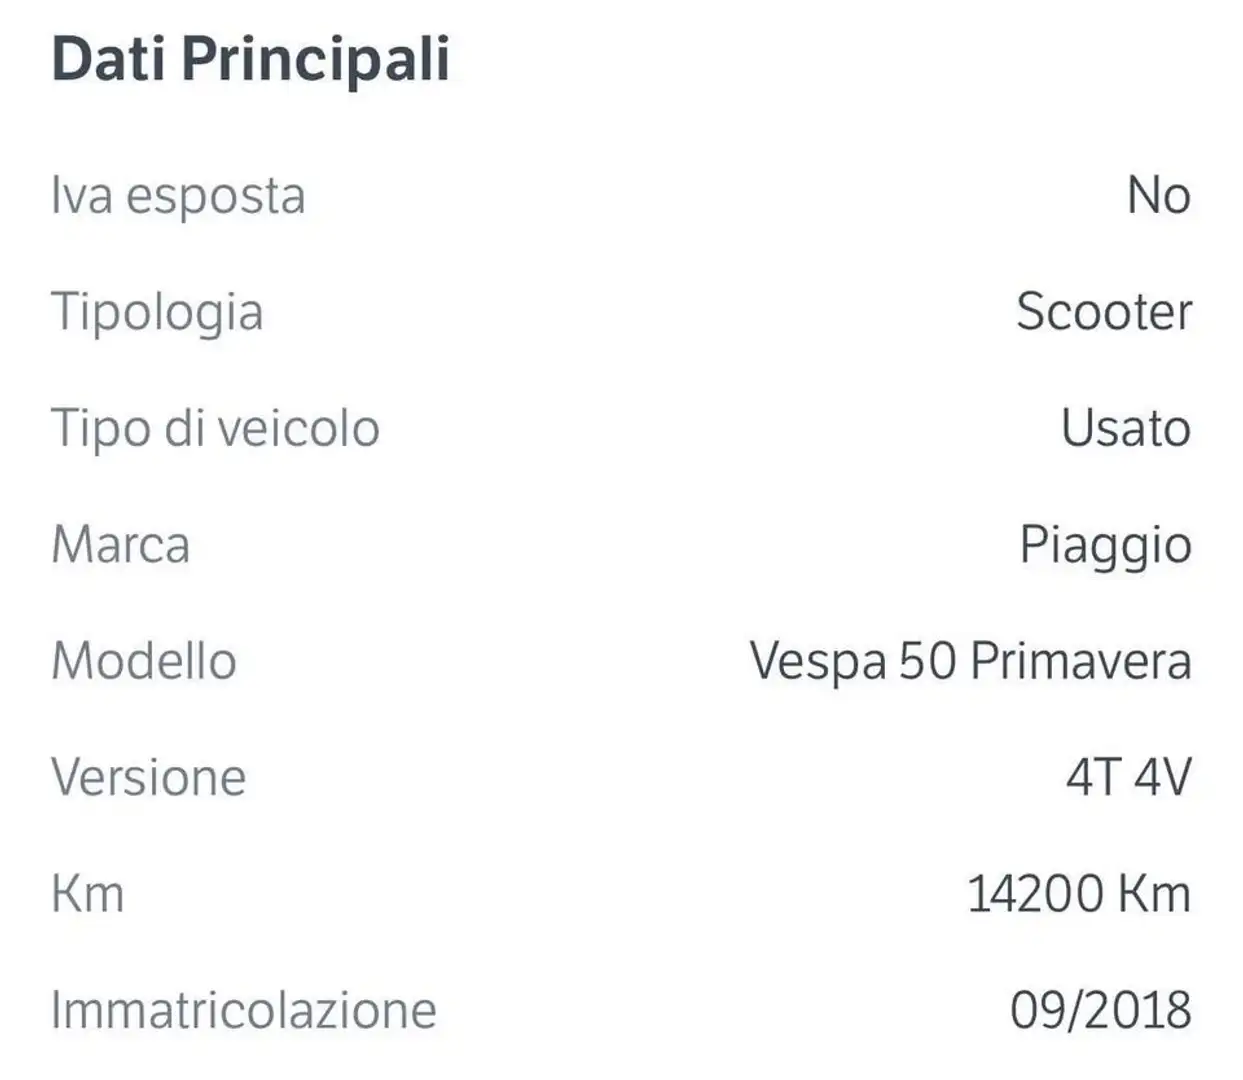This screenshot has height=1080, width=1243.
Task: Select the Immatricolazione label
Action: (x=244, y=1010)
